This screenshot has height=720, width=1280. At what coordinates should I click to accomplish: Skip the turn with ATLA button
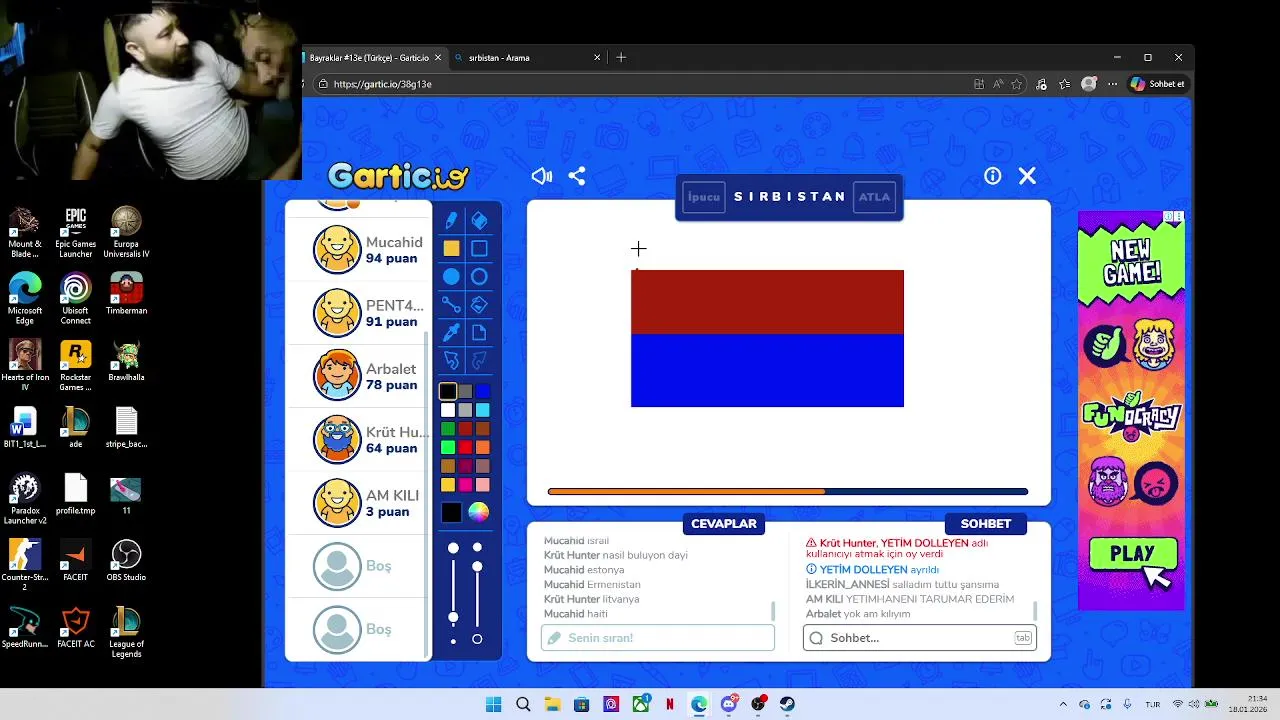(x=874, y=197)
